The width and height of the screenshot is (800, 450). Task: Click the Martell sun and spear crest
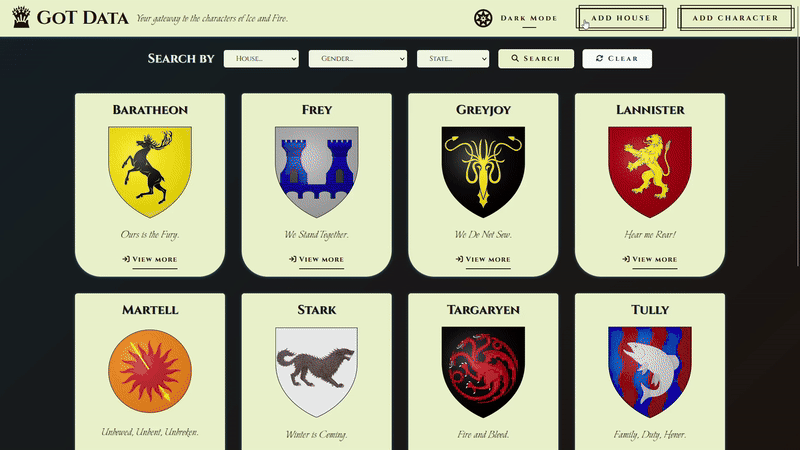pos(150,371)
